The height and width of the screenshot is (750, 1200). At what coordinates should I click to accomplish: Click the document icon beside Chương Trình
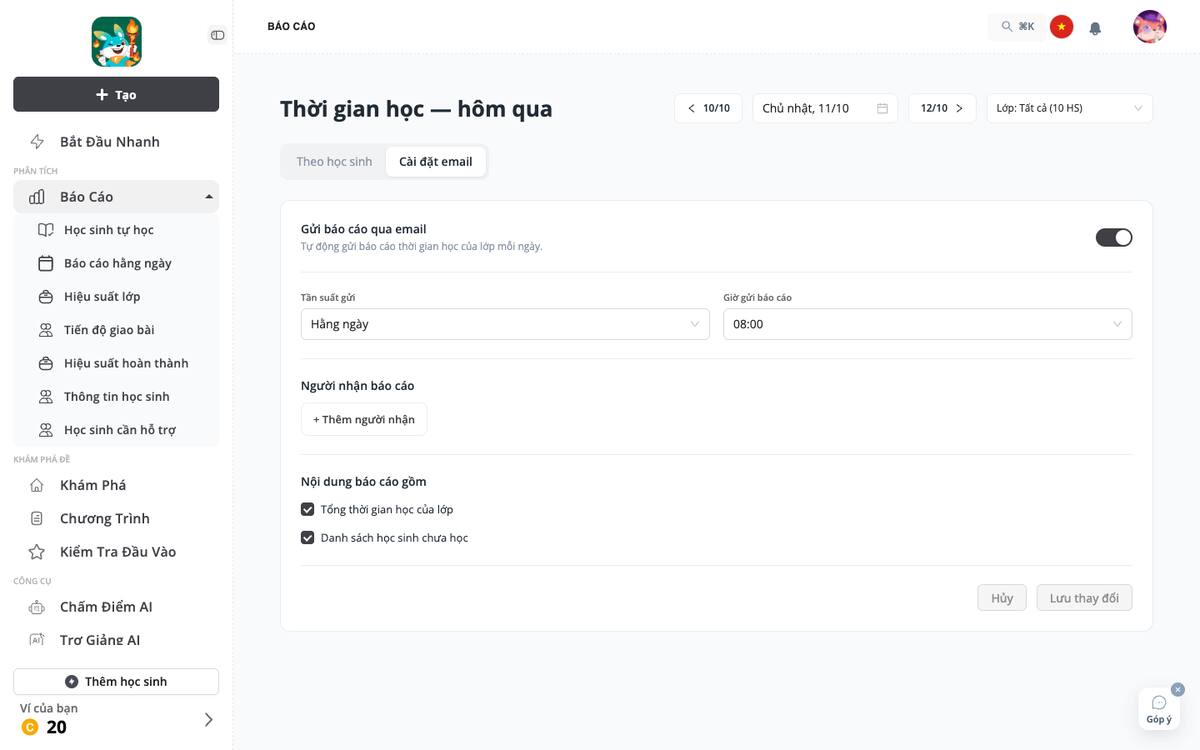(37, 518)
